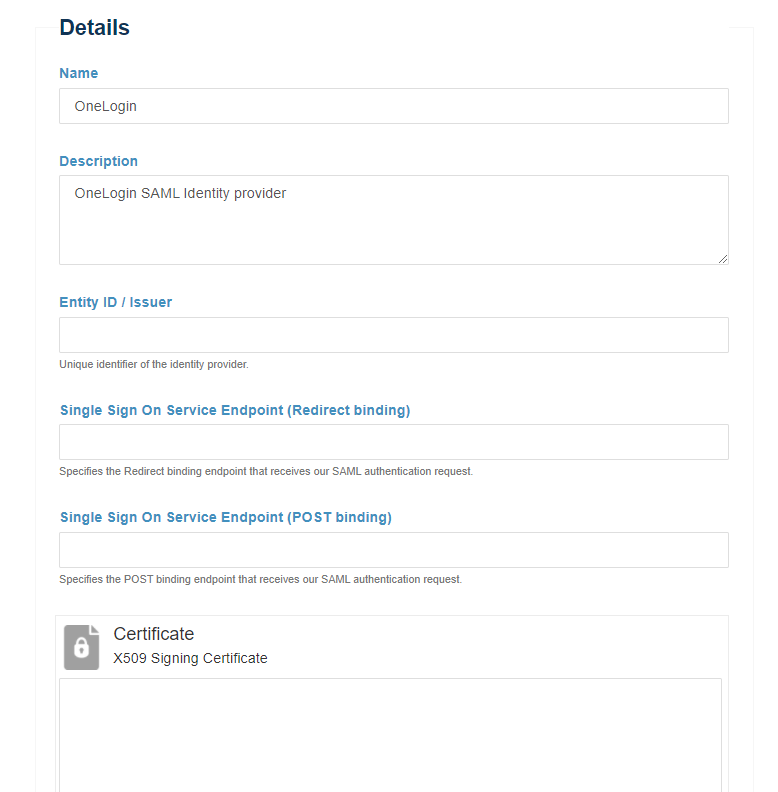Focus the Description text area
Viewport: 778px width, 792px height.
pos(393,230)
